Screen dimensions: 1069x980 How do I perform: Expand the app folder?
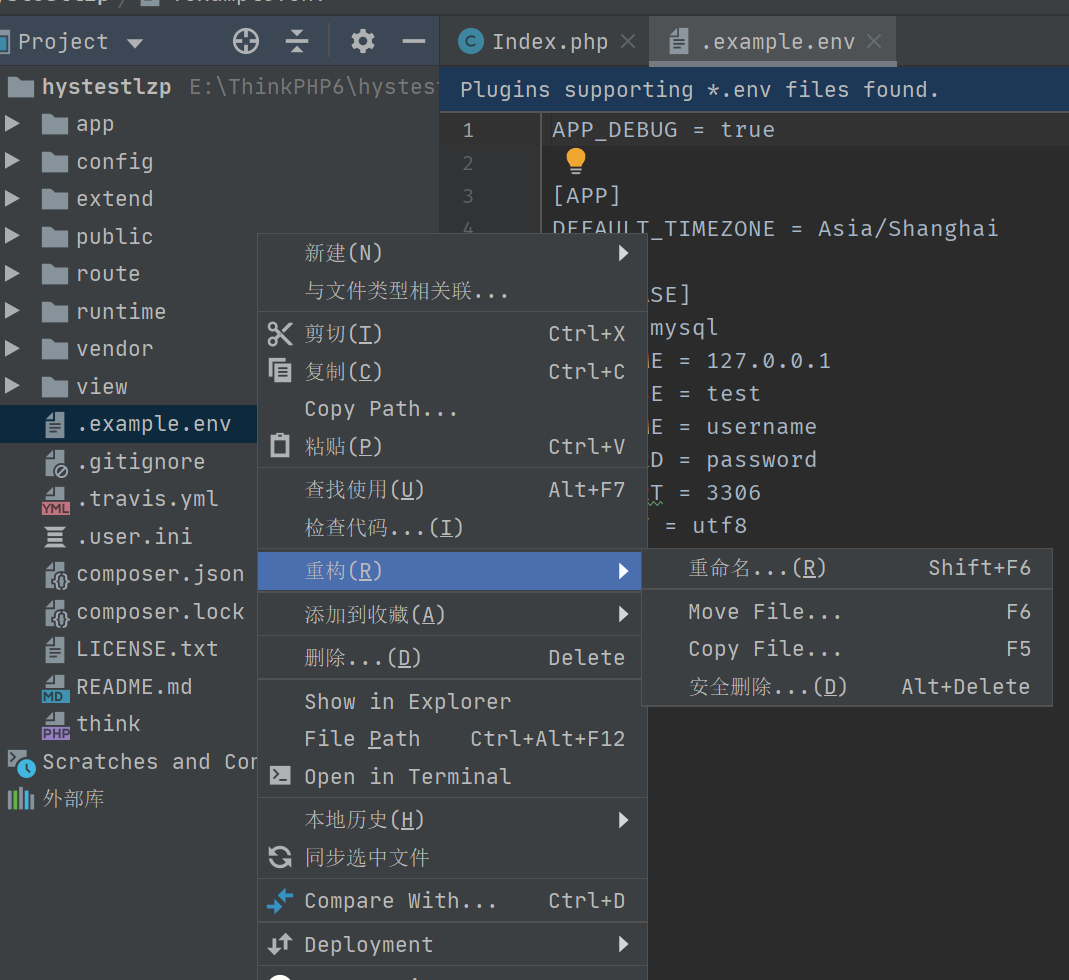(13, 124)
